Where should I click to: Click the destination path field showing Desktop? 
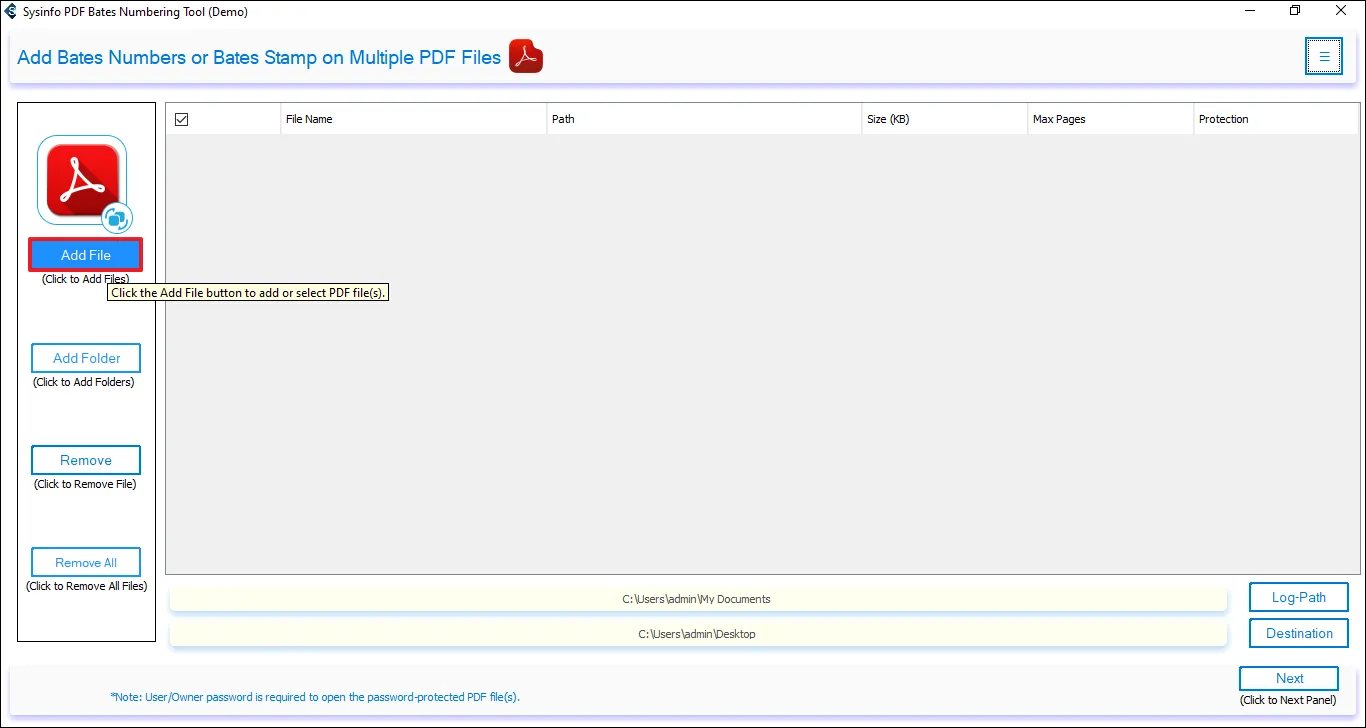pyautogui.click(x=697, y=634)
